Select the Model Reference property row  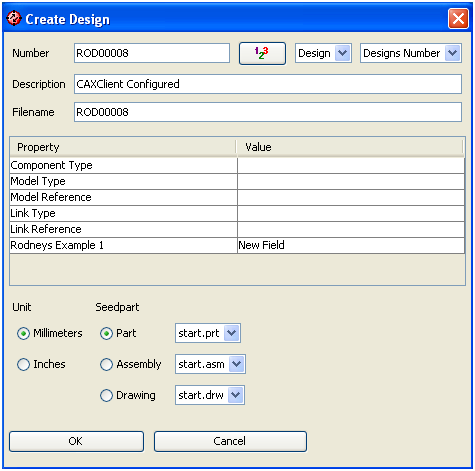click(237, 197)
